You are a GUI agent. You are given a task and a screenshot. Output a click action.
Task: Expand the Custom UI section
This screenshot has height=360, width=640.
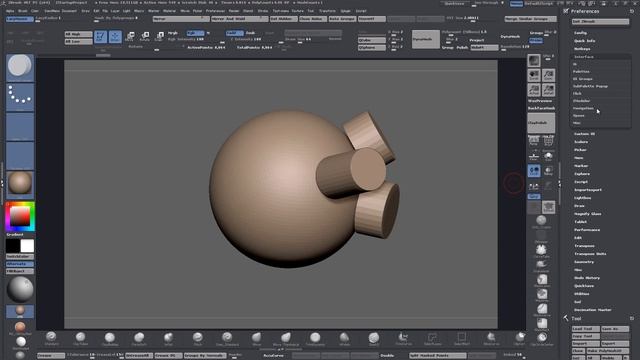click(584, 134)
